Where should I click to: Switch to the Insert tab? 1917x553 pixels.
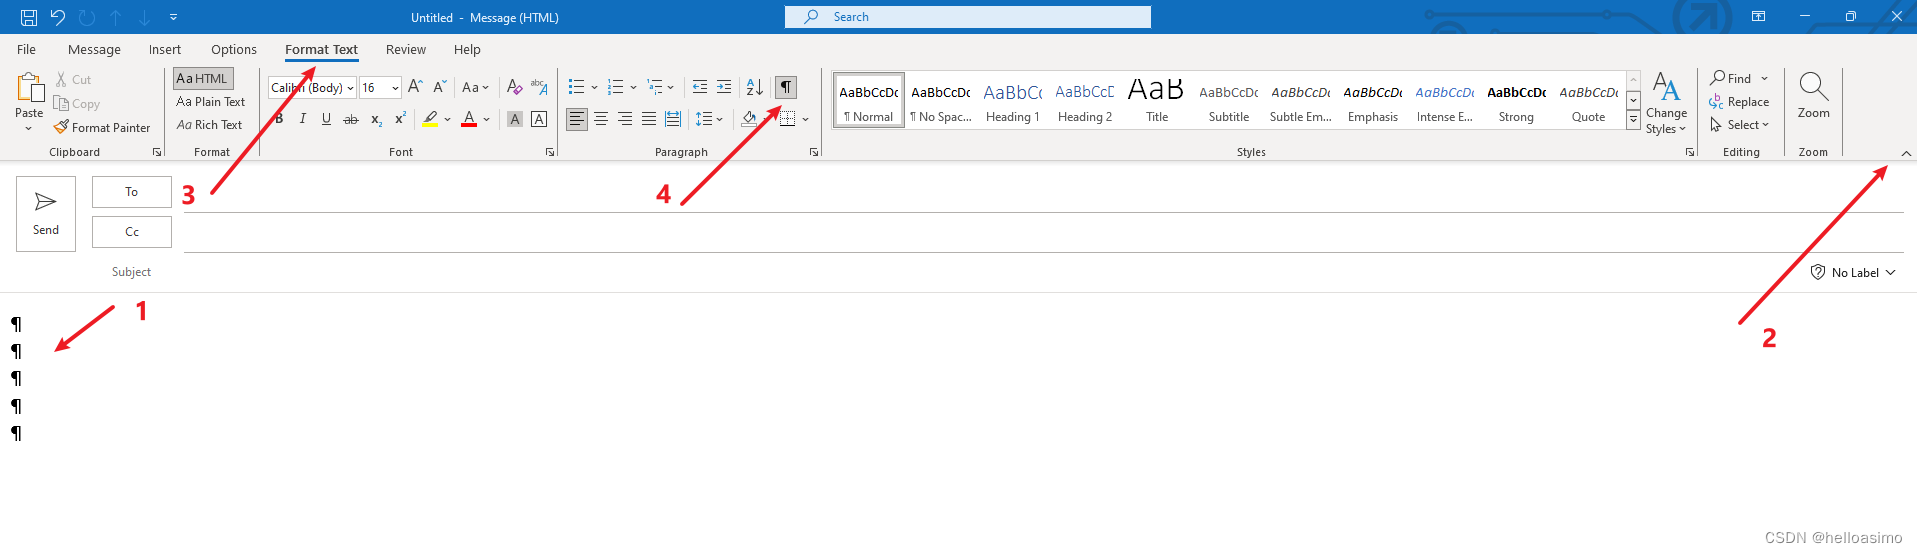coord(165,49)
